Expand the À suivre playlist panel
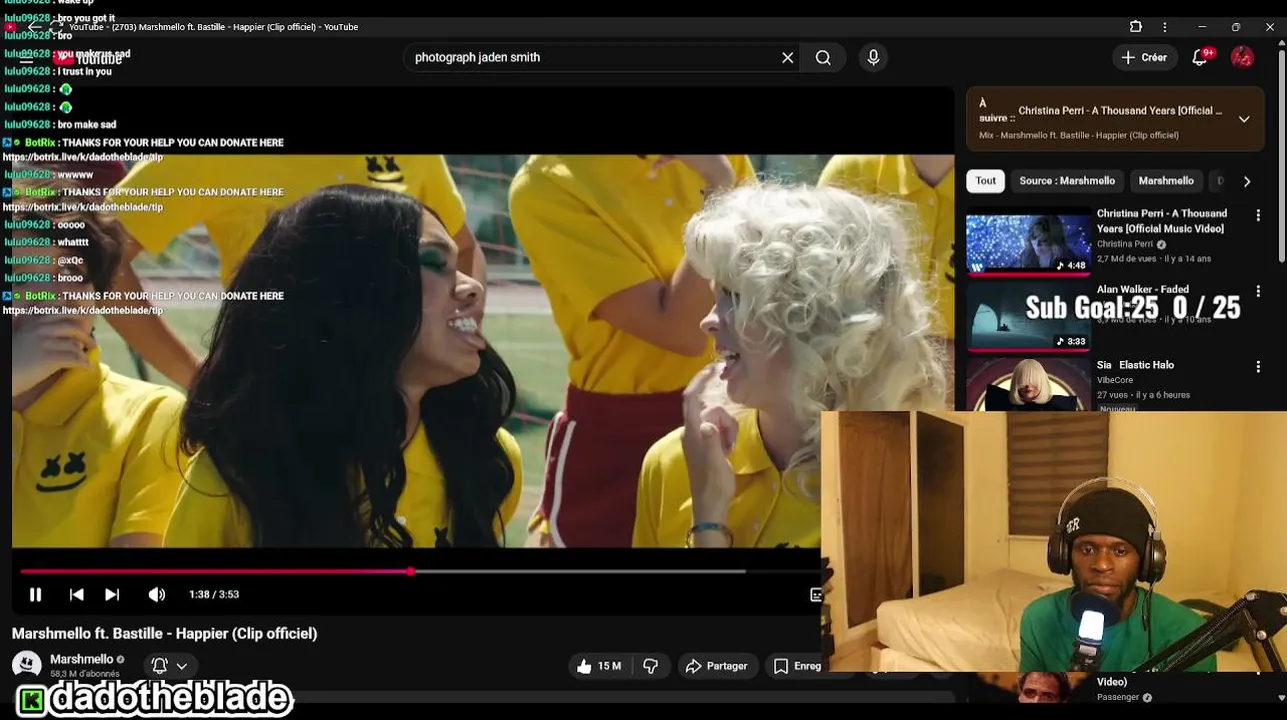This screenshot has height=720, width=1287. [1244, 119]
